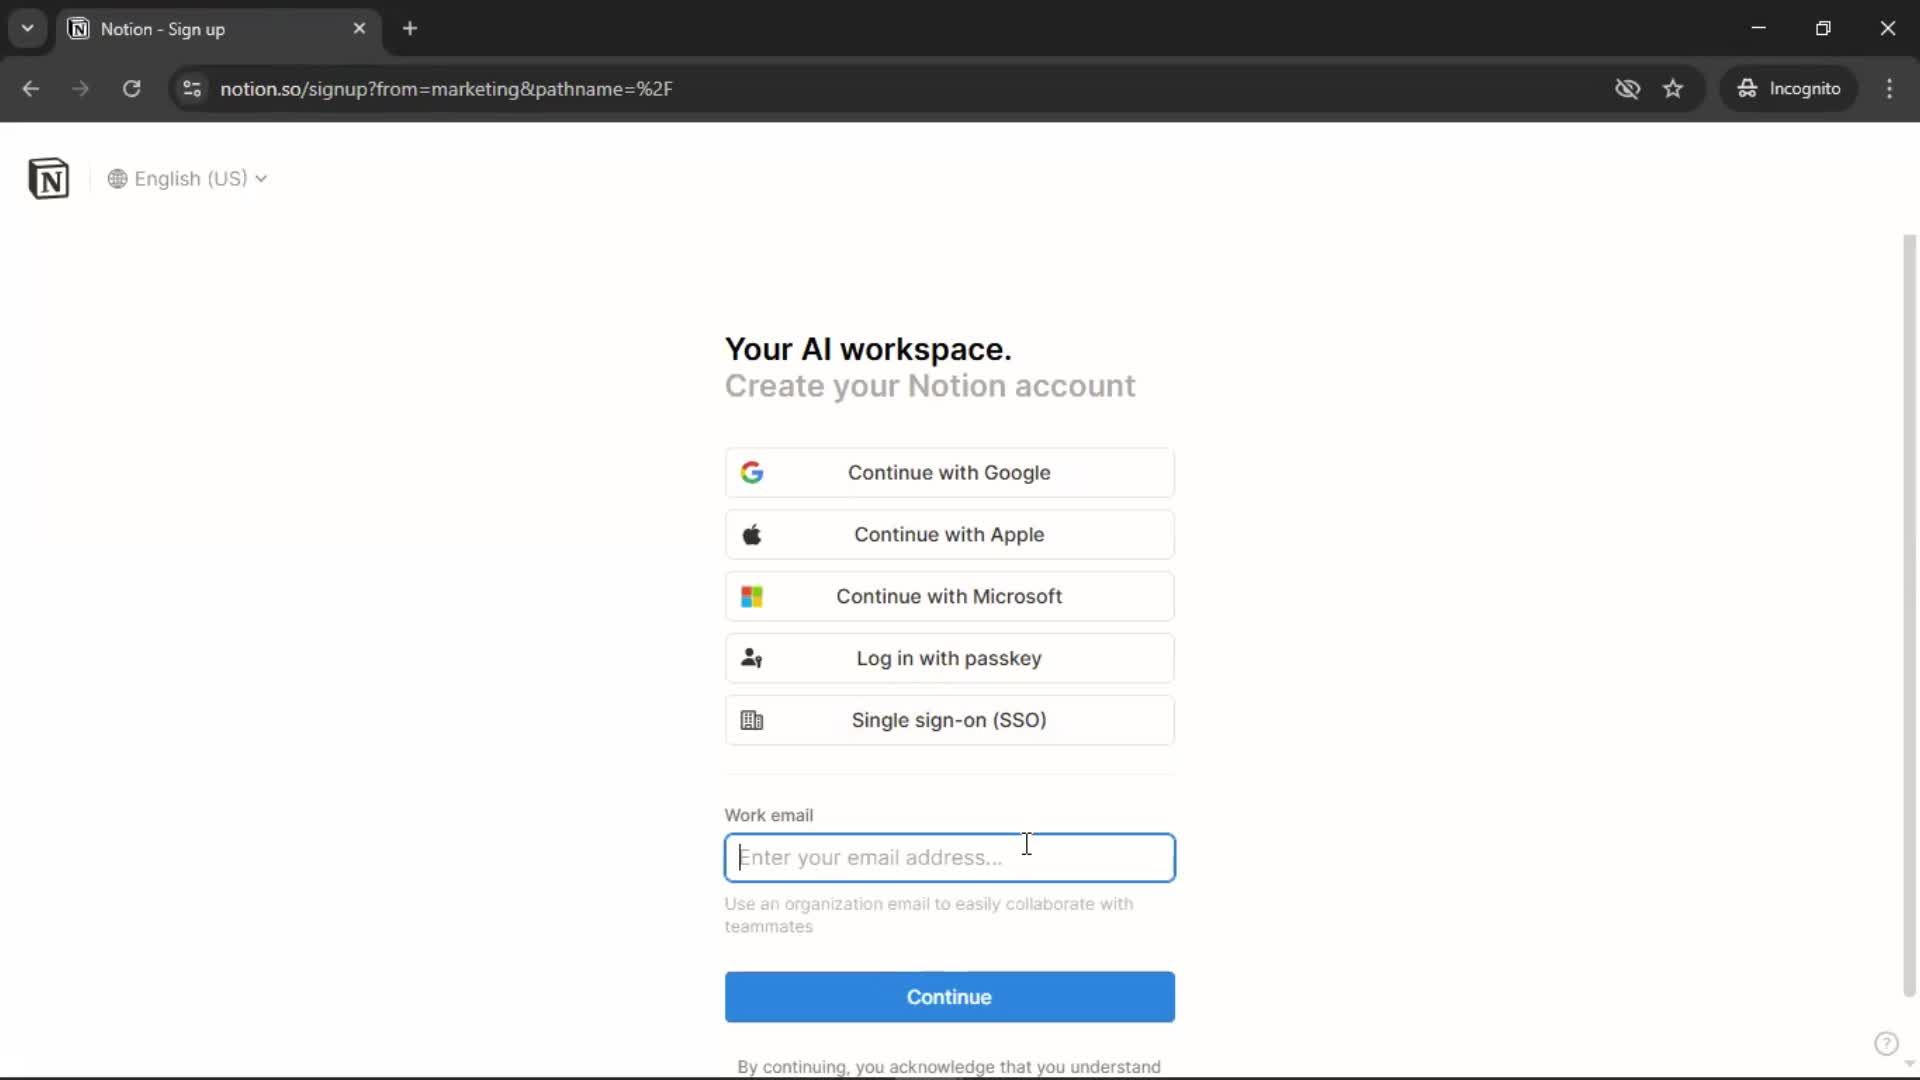Click Continue with Google button
This screenshot has width=1920, height=1080.
949,473
